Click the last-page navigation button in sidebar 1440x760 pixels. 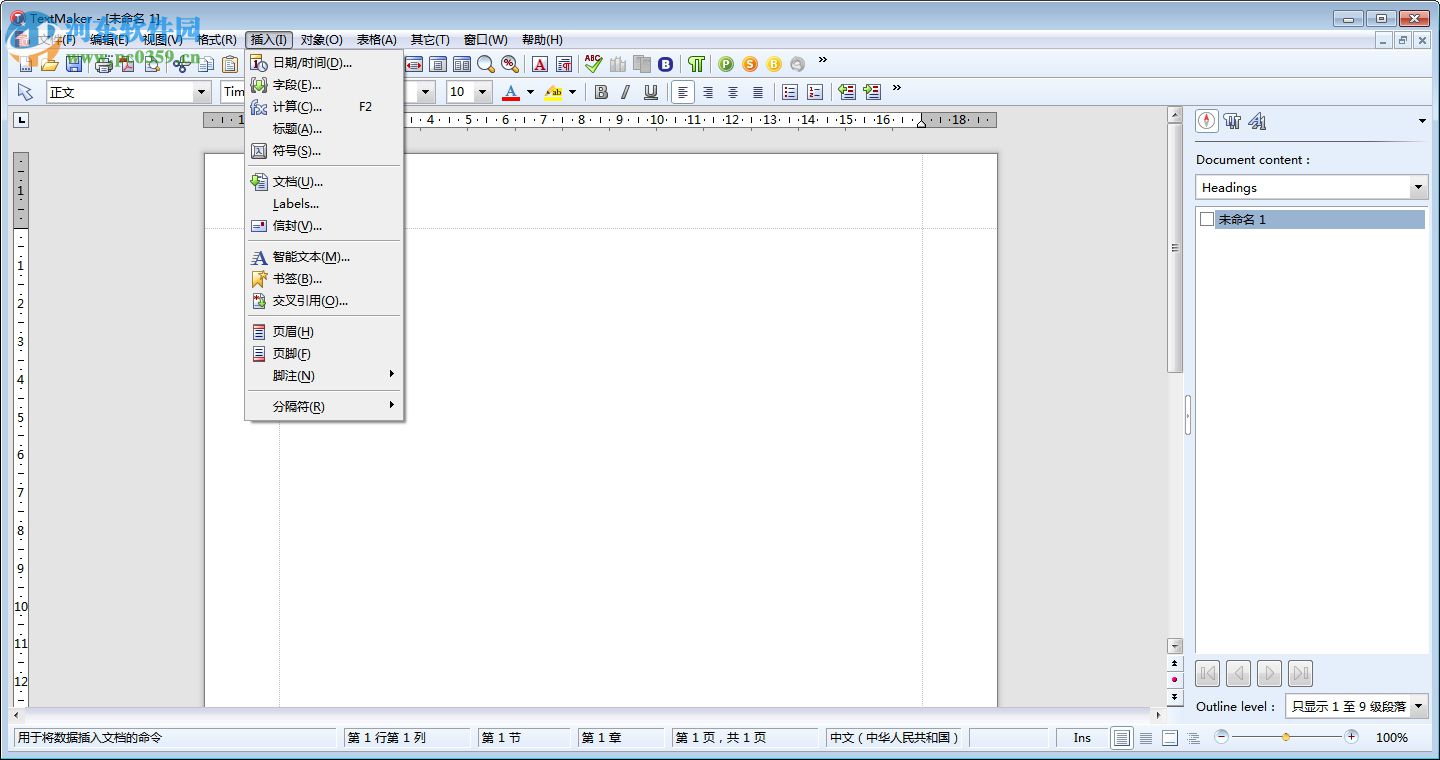1299,672
